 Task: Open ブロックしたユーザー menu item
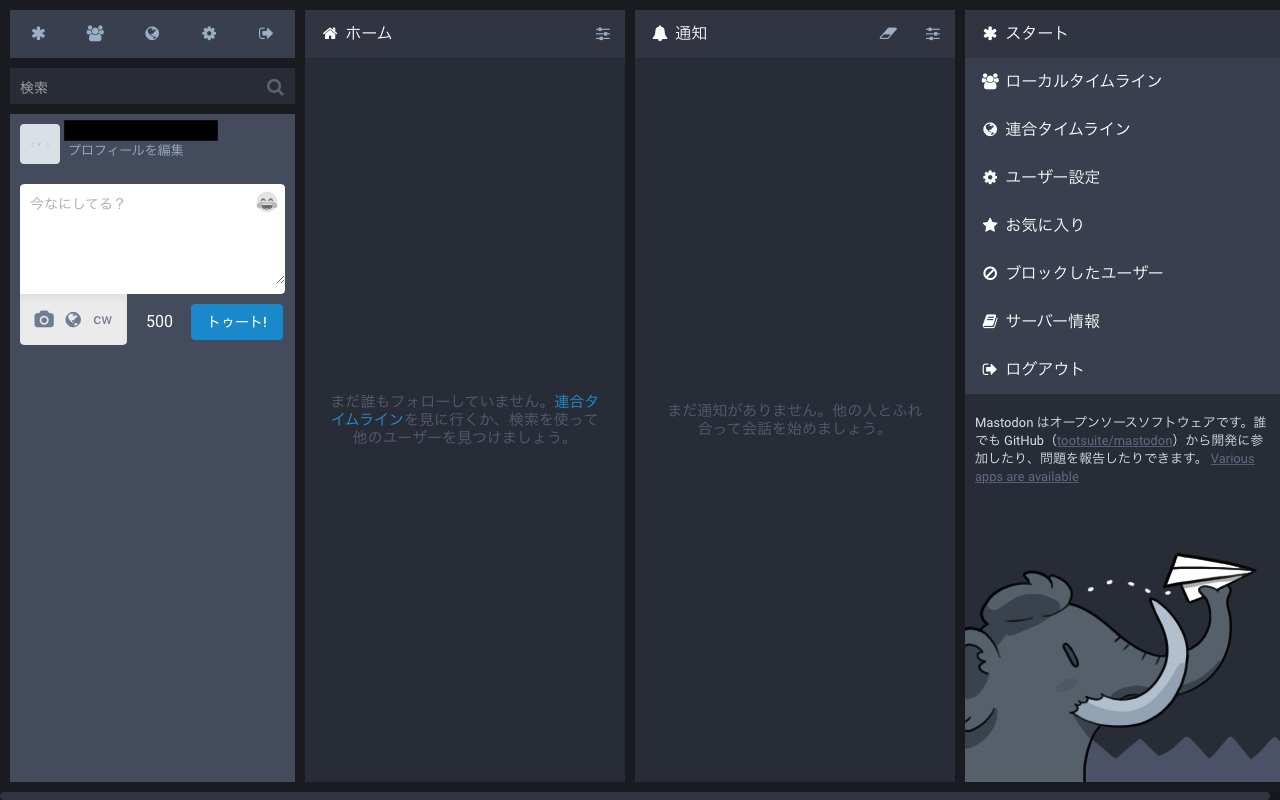1122,273
